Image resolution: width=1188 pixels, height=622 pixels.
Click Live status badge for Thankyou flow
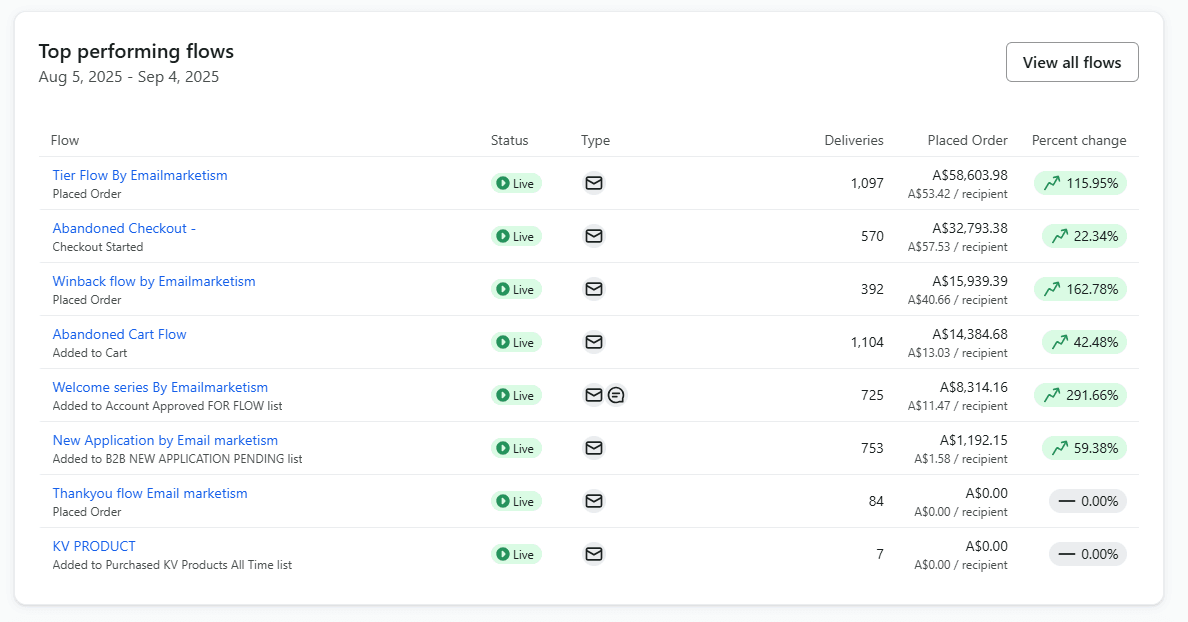click(x=516, y=501)
